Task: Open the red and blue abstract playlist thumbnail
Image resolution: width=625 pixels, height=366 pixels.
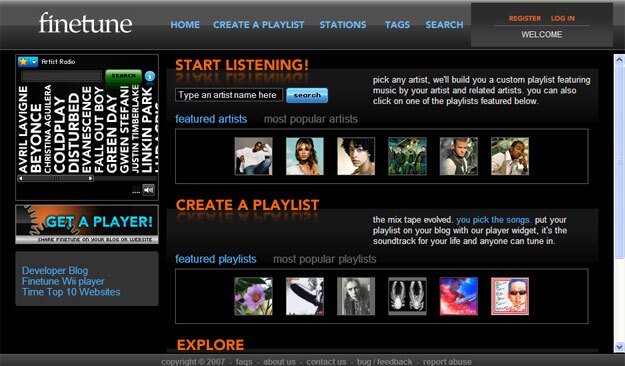Action: point(459,296)
